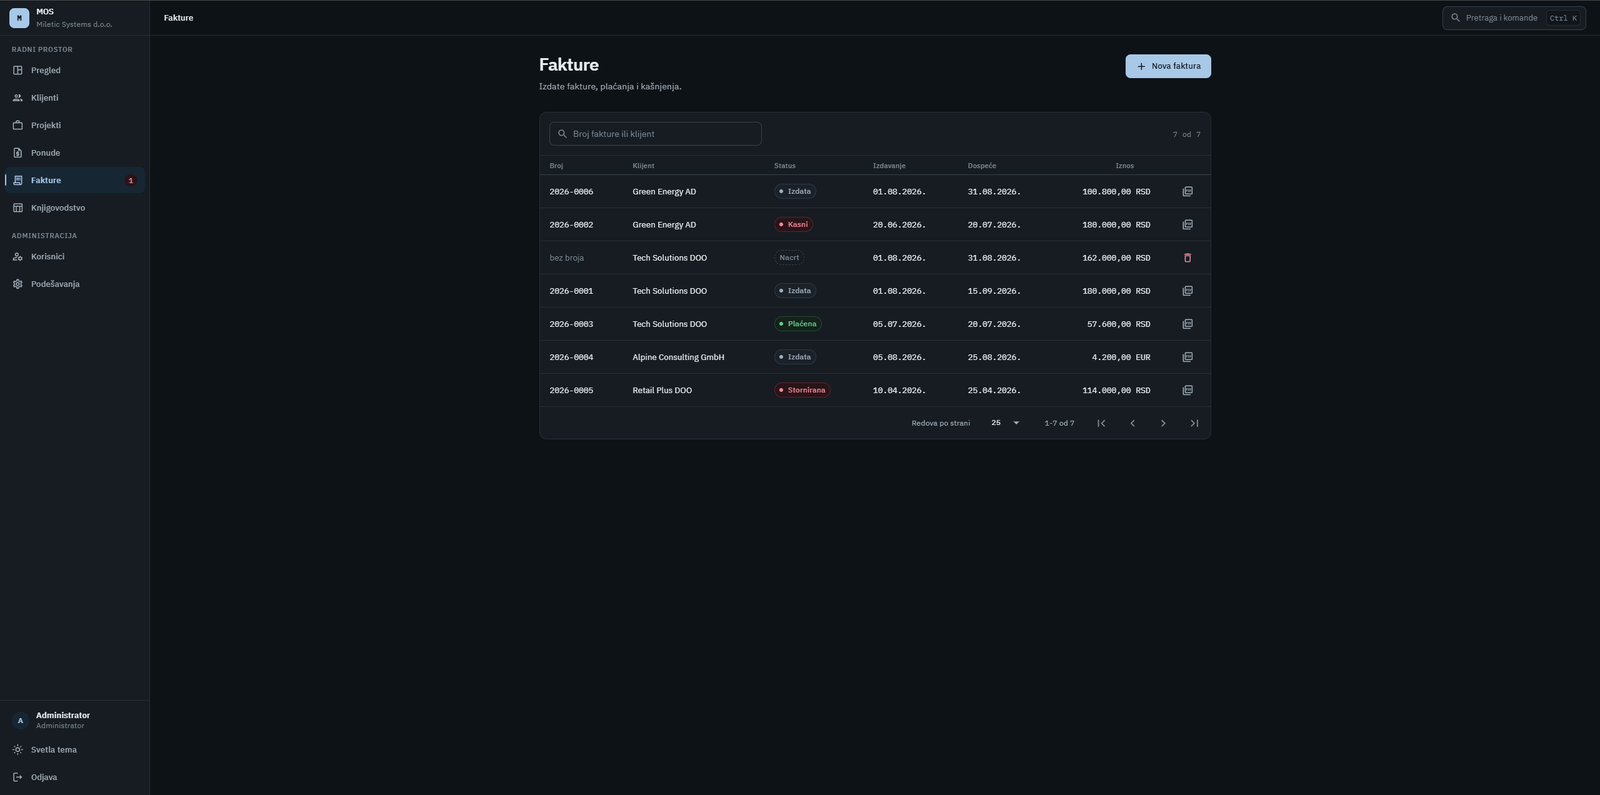Click the Plaćena status badge
The height and width of the screenshot is (795, 1600).
tap(798, 324)
